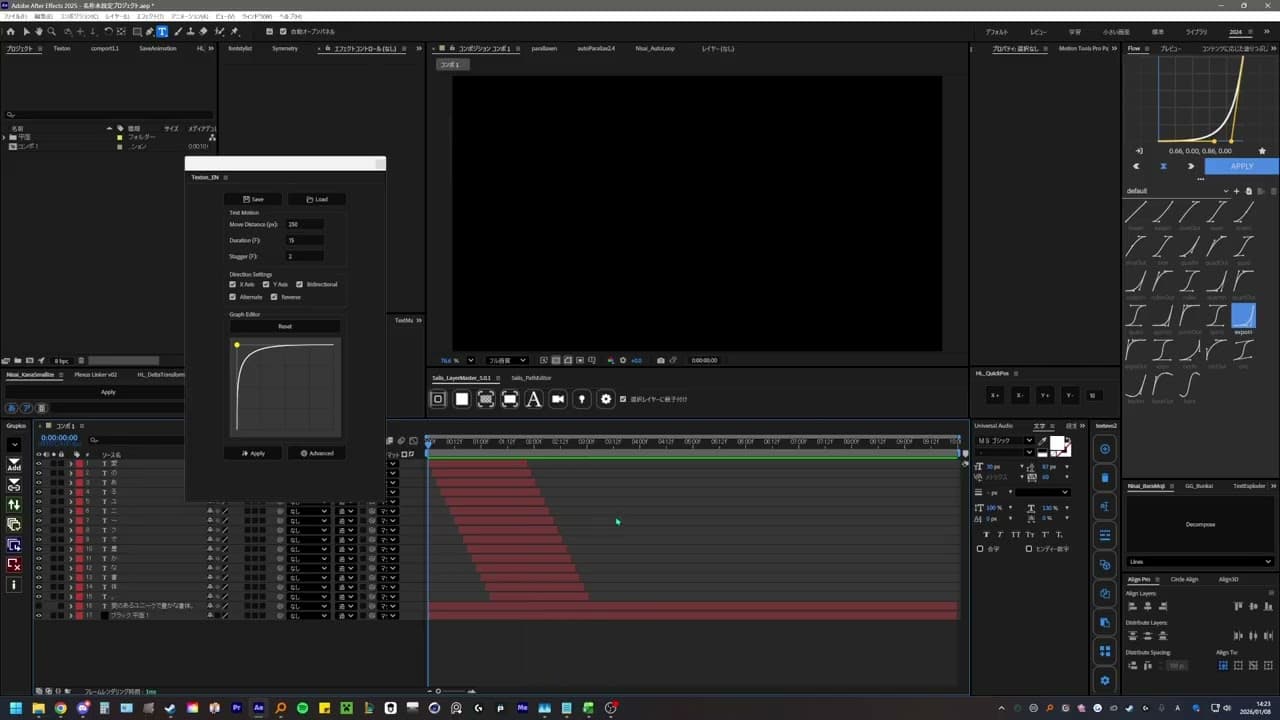Create a null with Sails_LayerMaster null icon
1280x720 pixels.
click(438, 399)
